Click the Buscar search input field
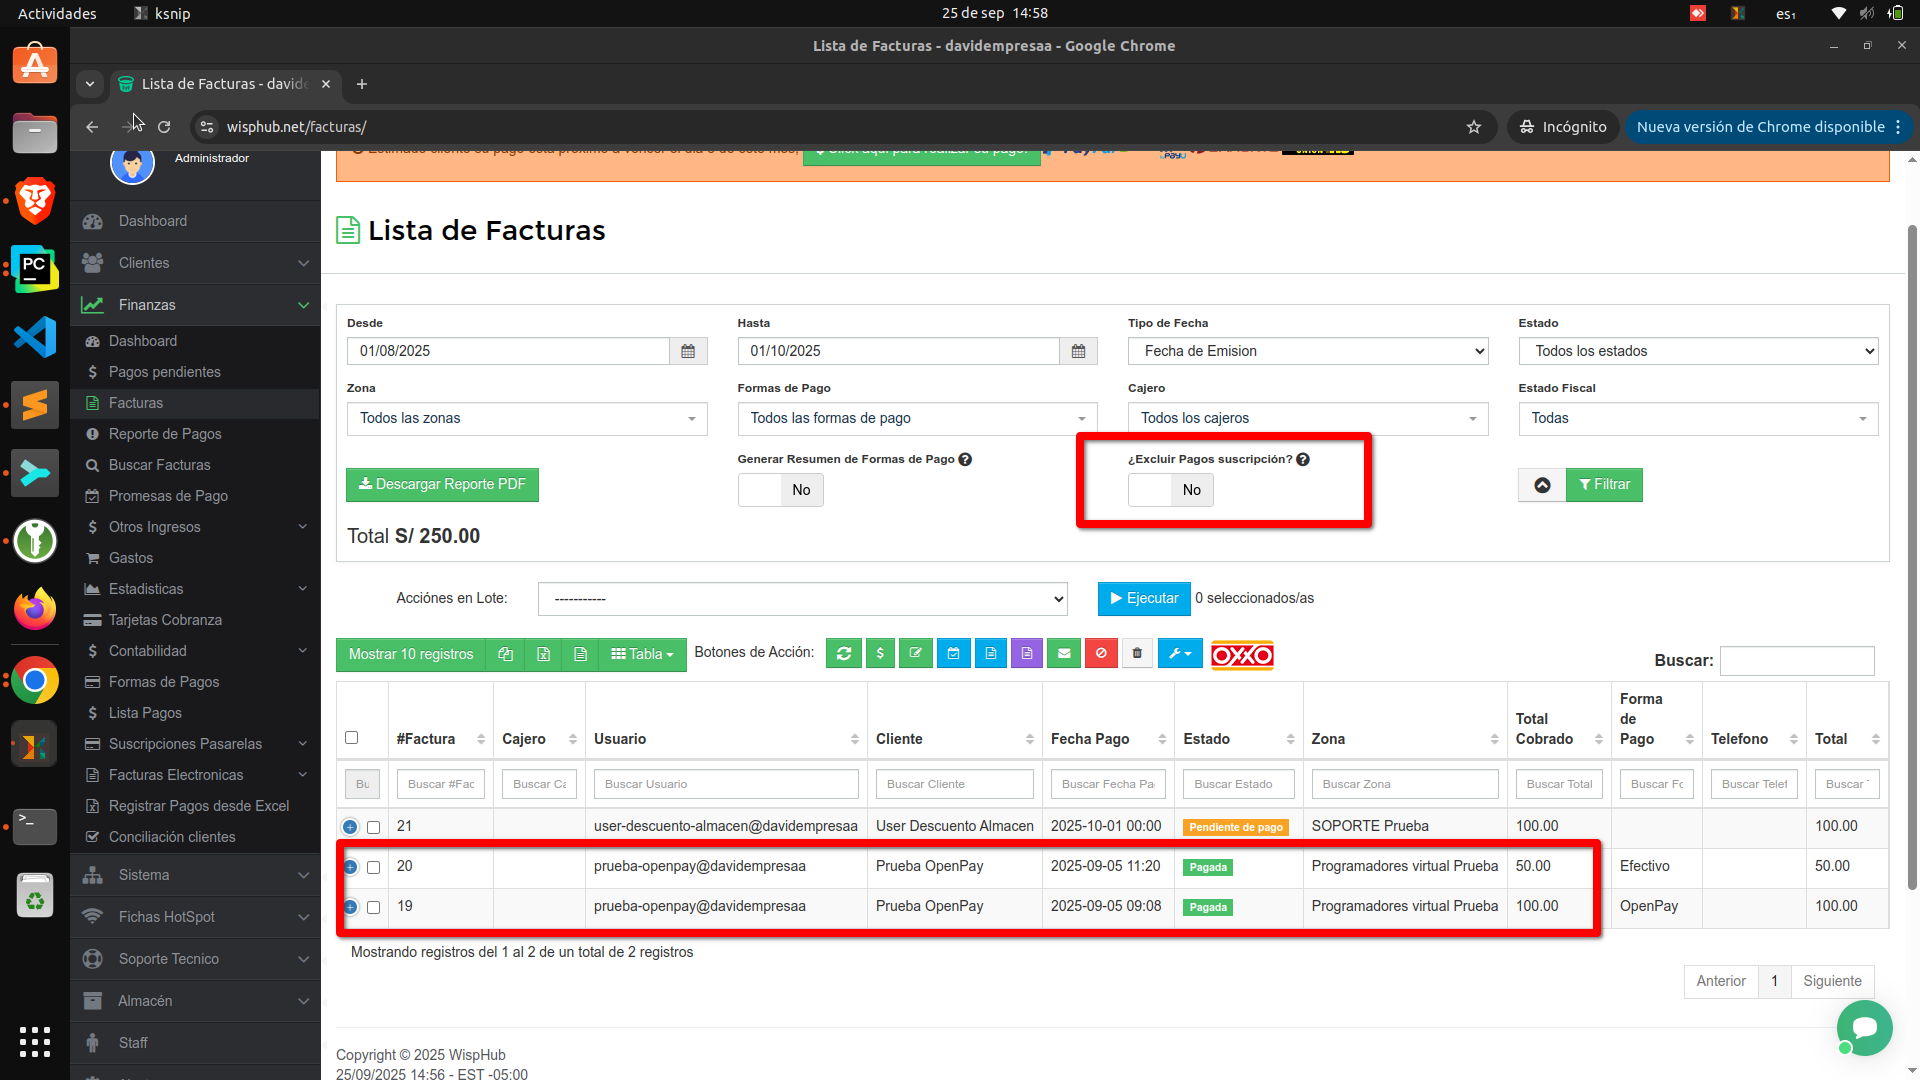 coord(1796,661)
